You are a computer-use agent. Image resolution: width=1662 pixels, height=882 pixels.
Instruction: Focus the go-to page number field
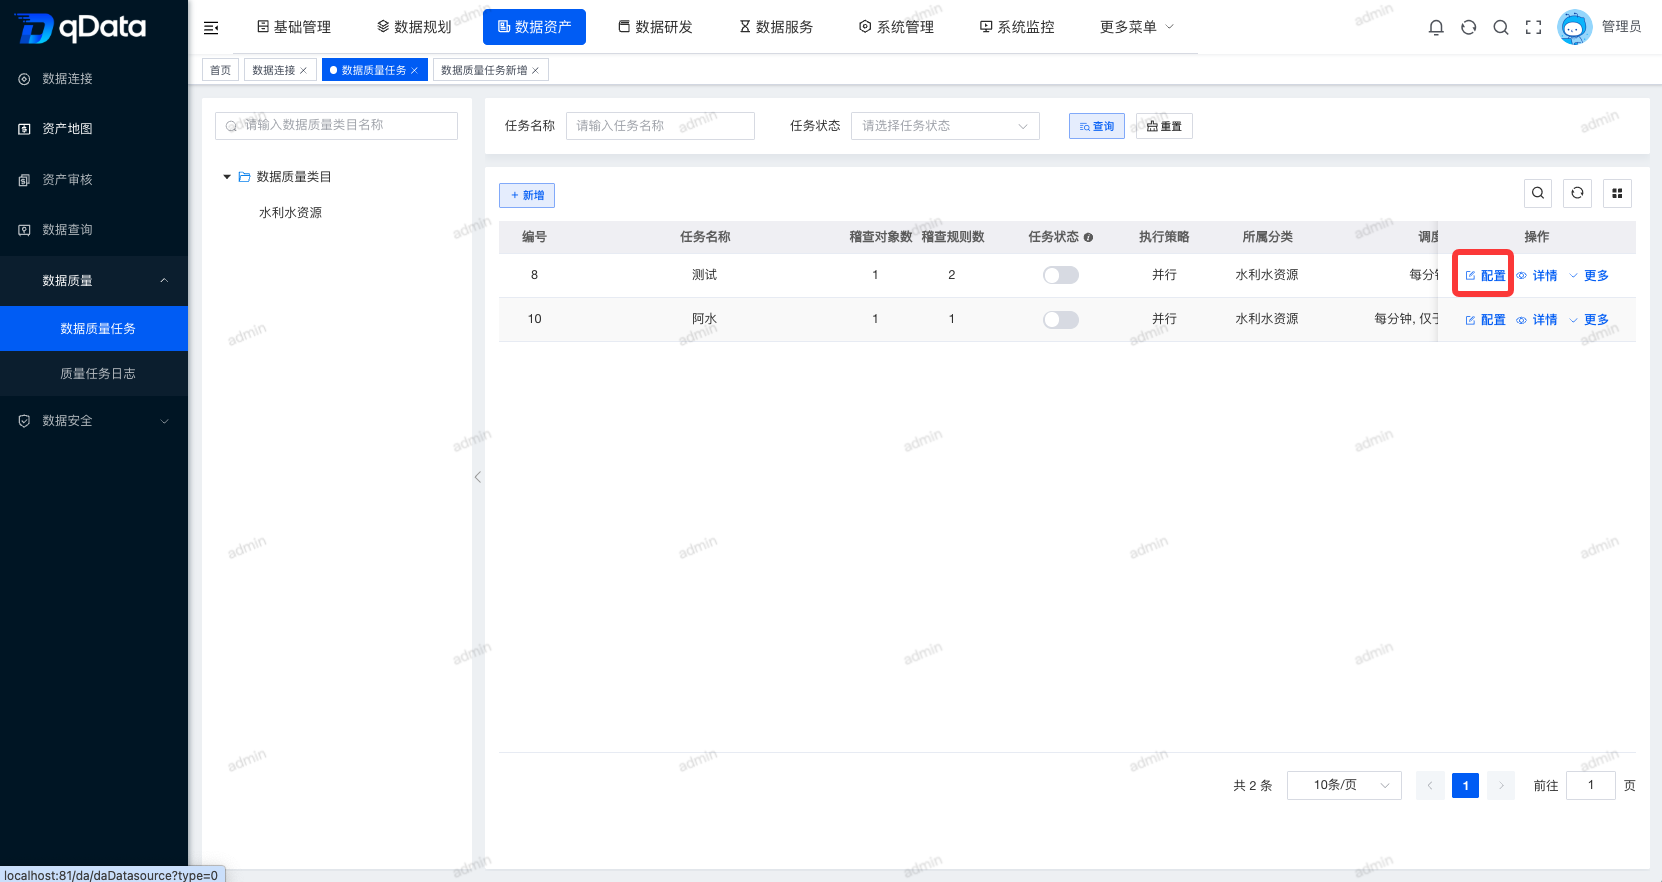point(1591,785)
